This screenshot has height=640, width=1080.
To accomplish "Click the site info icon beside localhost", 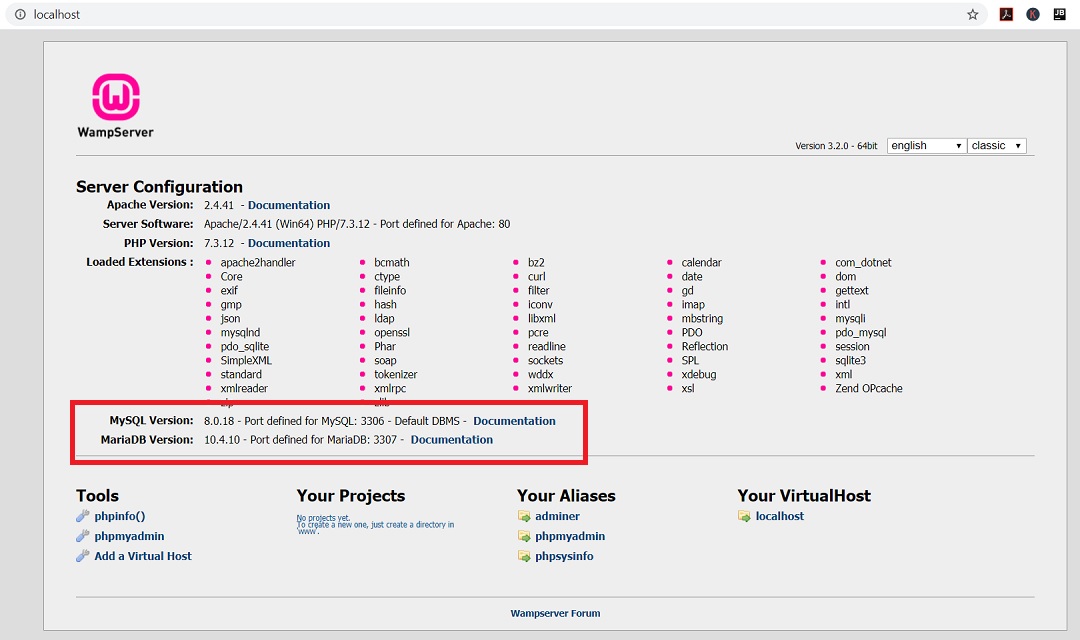I will (21, 14).
